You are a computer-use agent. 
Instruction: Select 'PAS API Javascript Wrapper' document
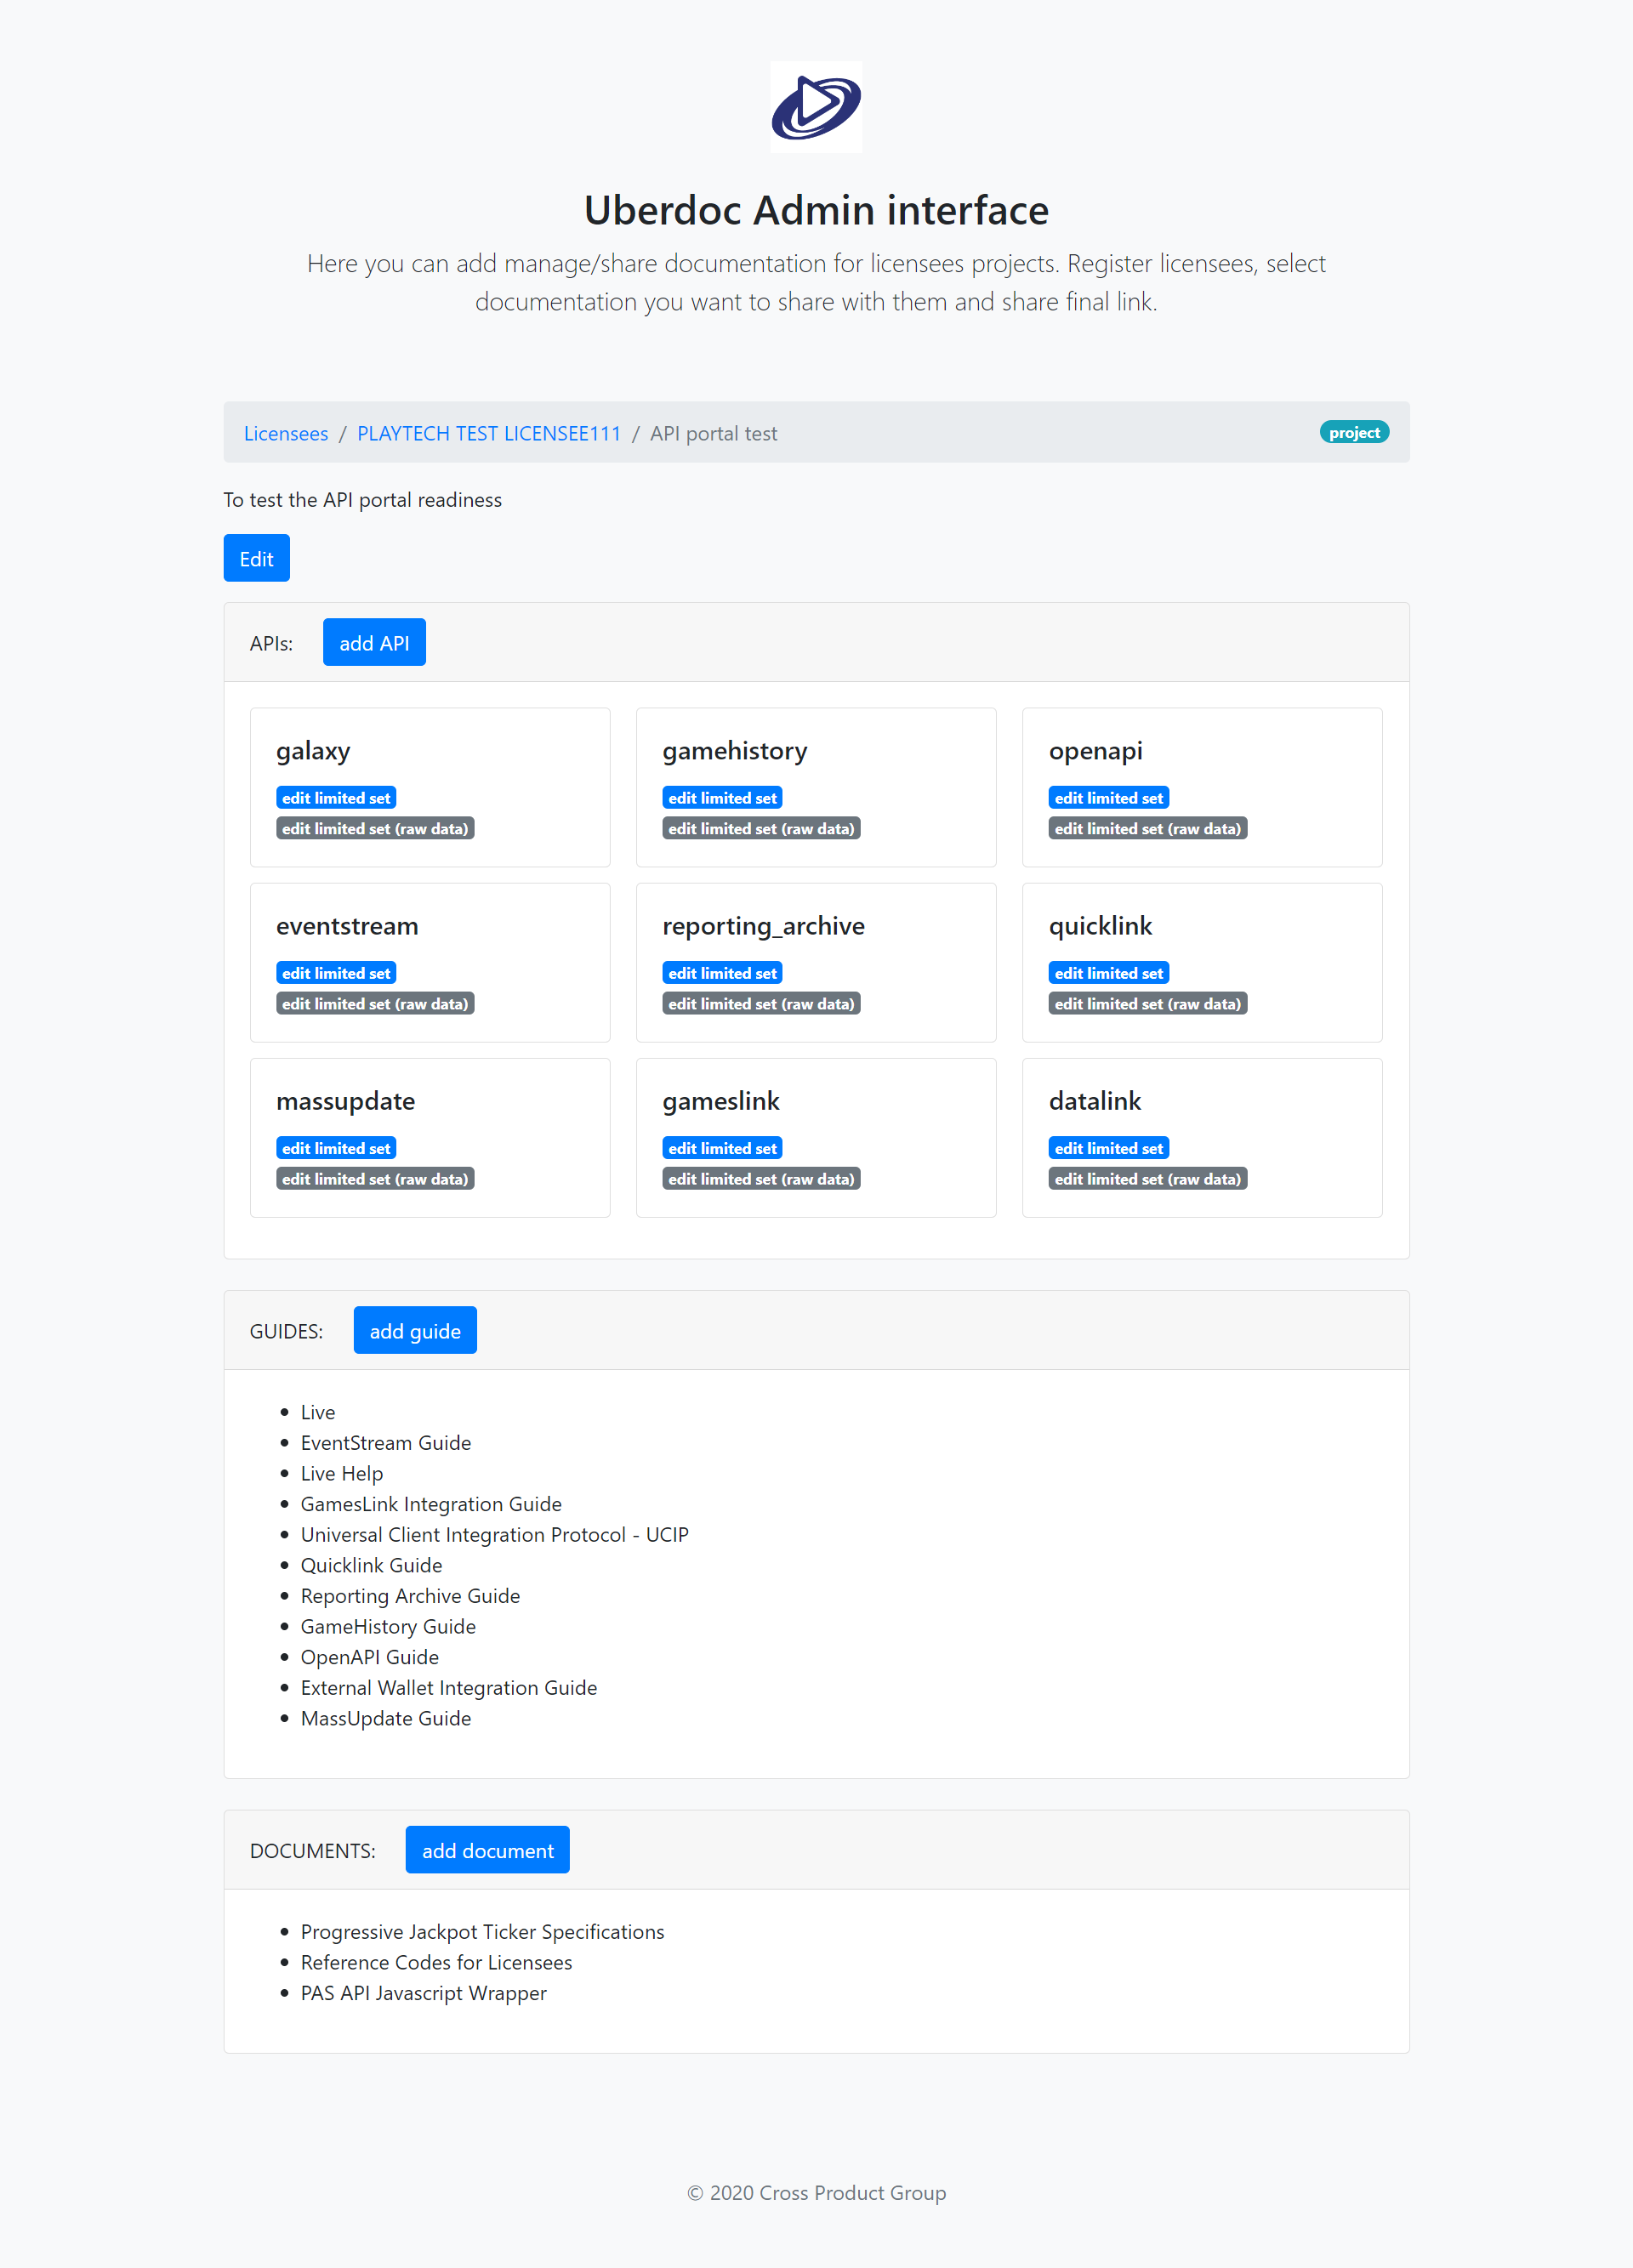coord(424,1993)
